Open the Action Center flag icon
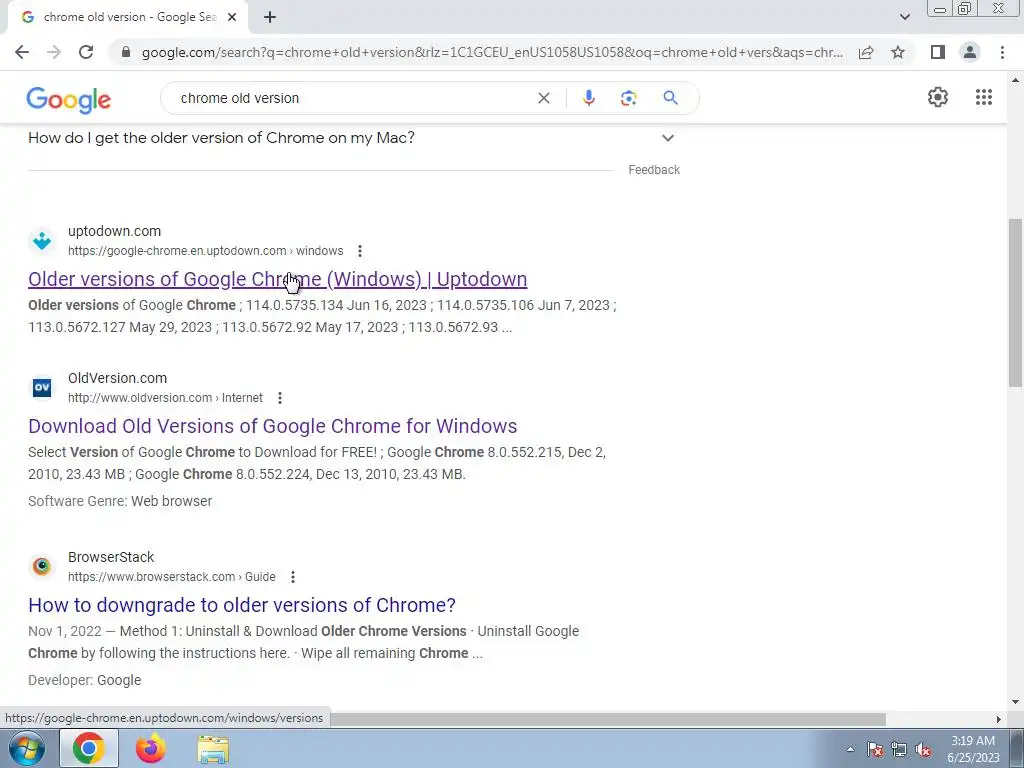The width and height of the screenshot is (1024, 768). click(x=875, y=749)
